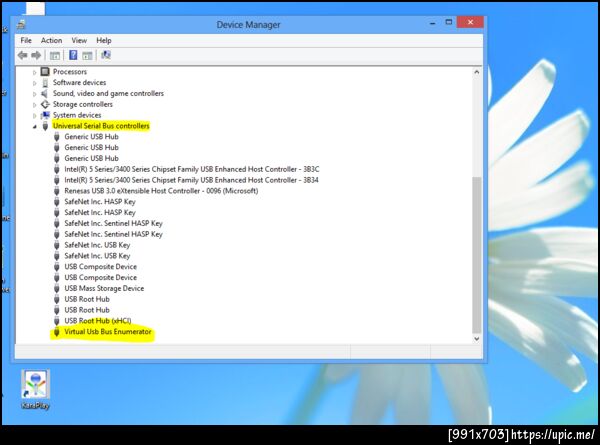Screen dimensions: 600x445
Task: Select the Intel USB Enhanced Host Controller 3B34
Action: 191,180
